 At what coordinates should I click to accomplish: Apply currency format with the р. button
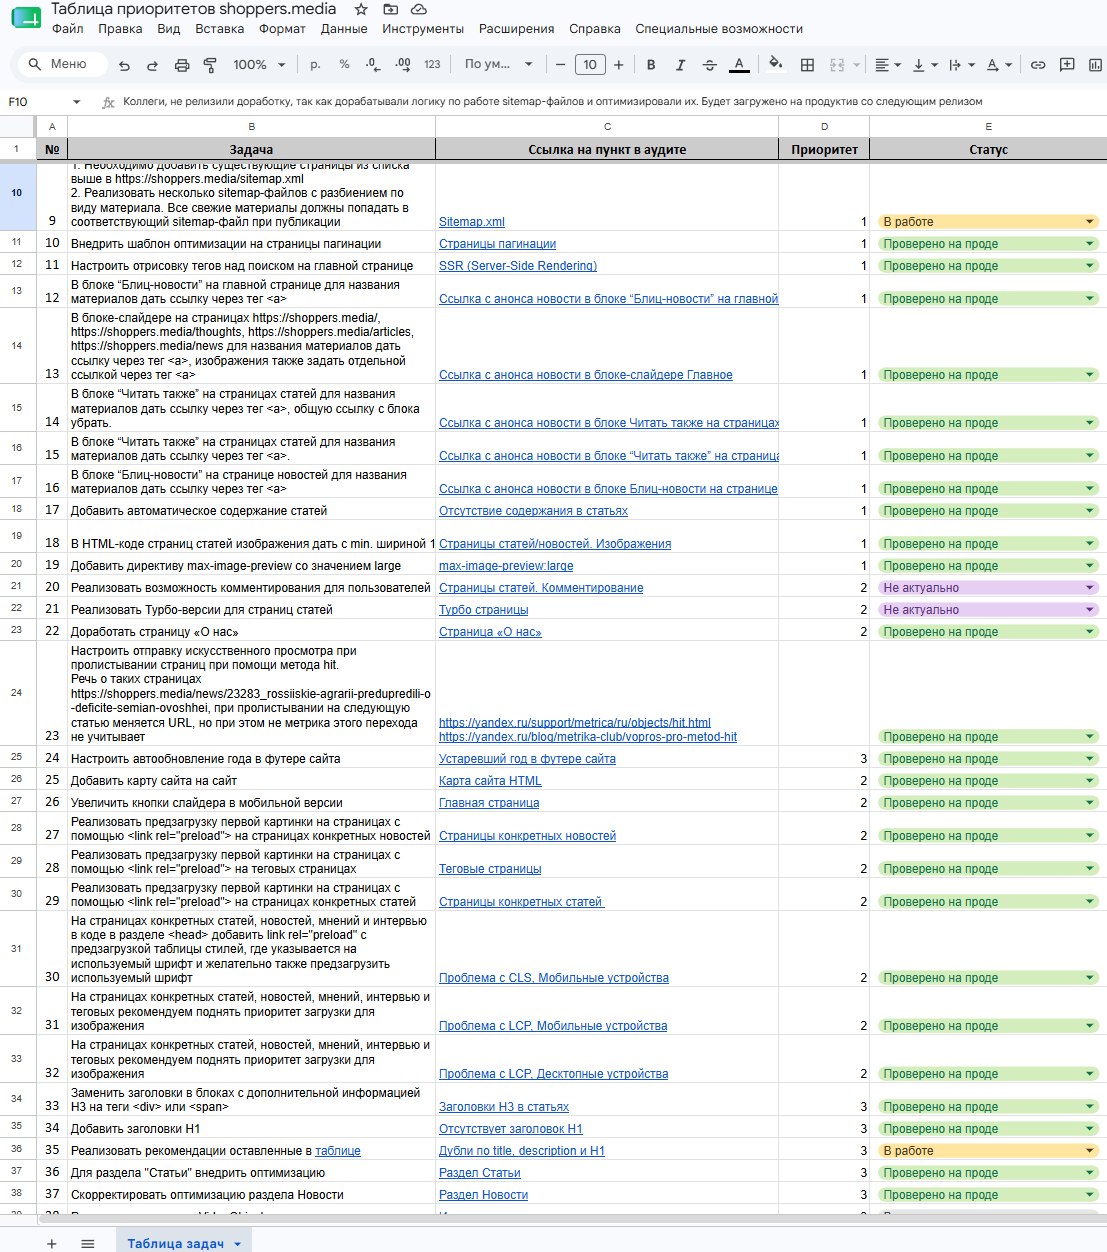click(315, 64)
